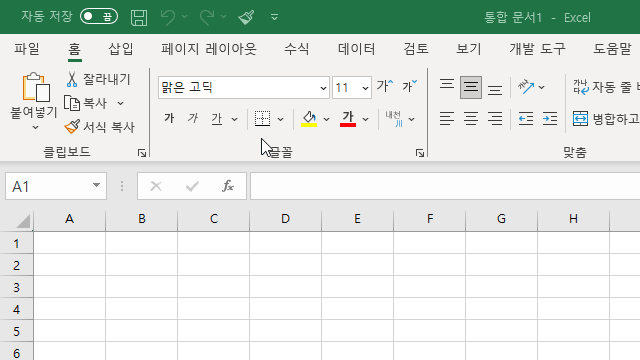Click the Save floppy disk icon
This screenshot has width=640, height=360.
[x=139, y=17]
